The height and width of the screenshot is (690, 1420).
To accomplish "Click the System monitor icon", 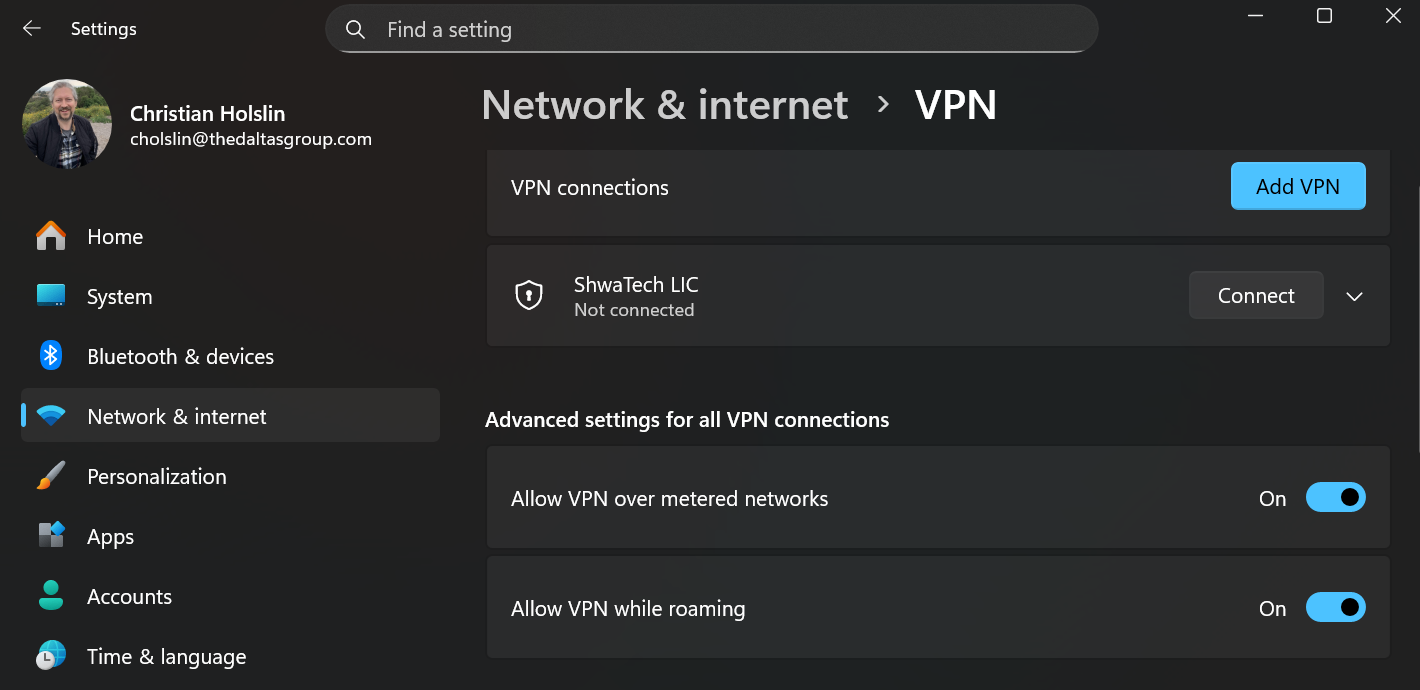I will click(x=51, y=296).
